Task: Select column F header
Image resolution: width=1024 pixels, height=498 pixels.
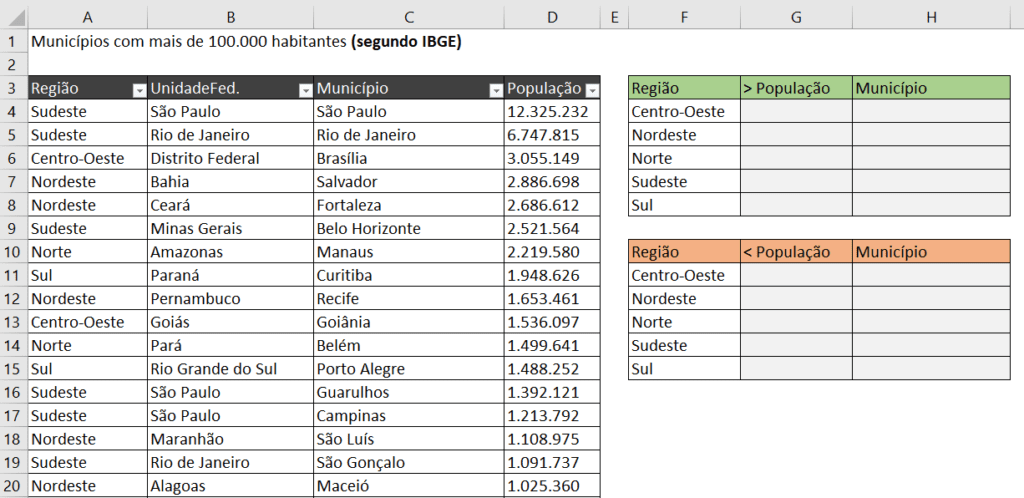Action: coord(684,18)
